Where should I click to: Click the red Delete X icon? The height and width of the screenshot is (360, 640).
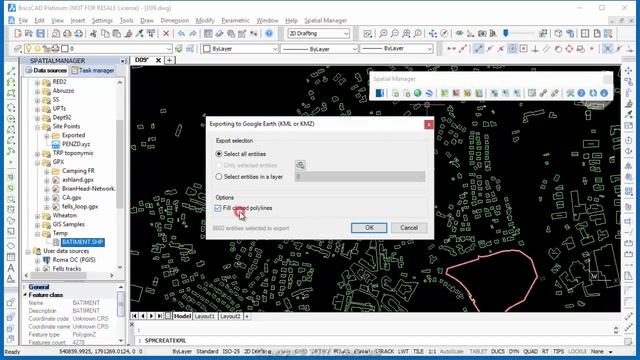point(166,33)
